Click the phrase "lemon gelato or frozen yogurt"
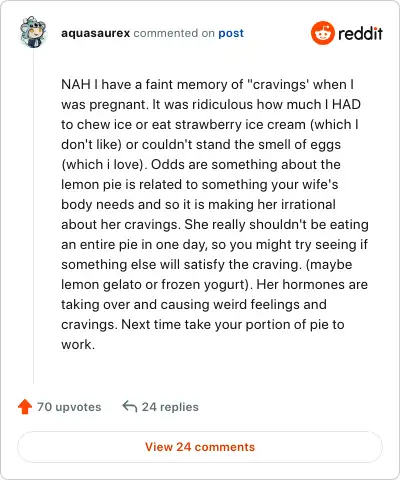The image size is (400, 480). 153,285
